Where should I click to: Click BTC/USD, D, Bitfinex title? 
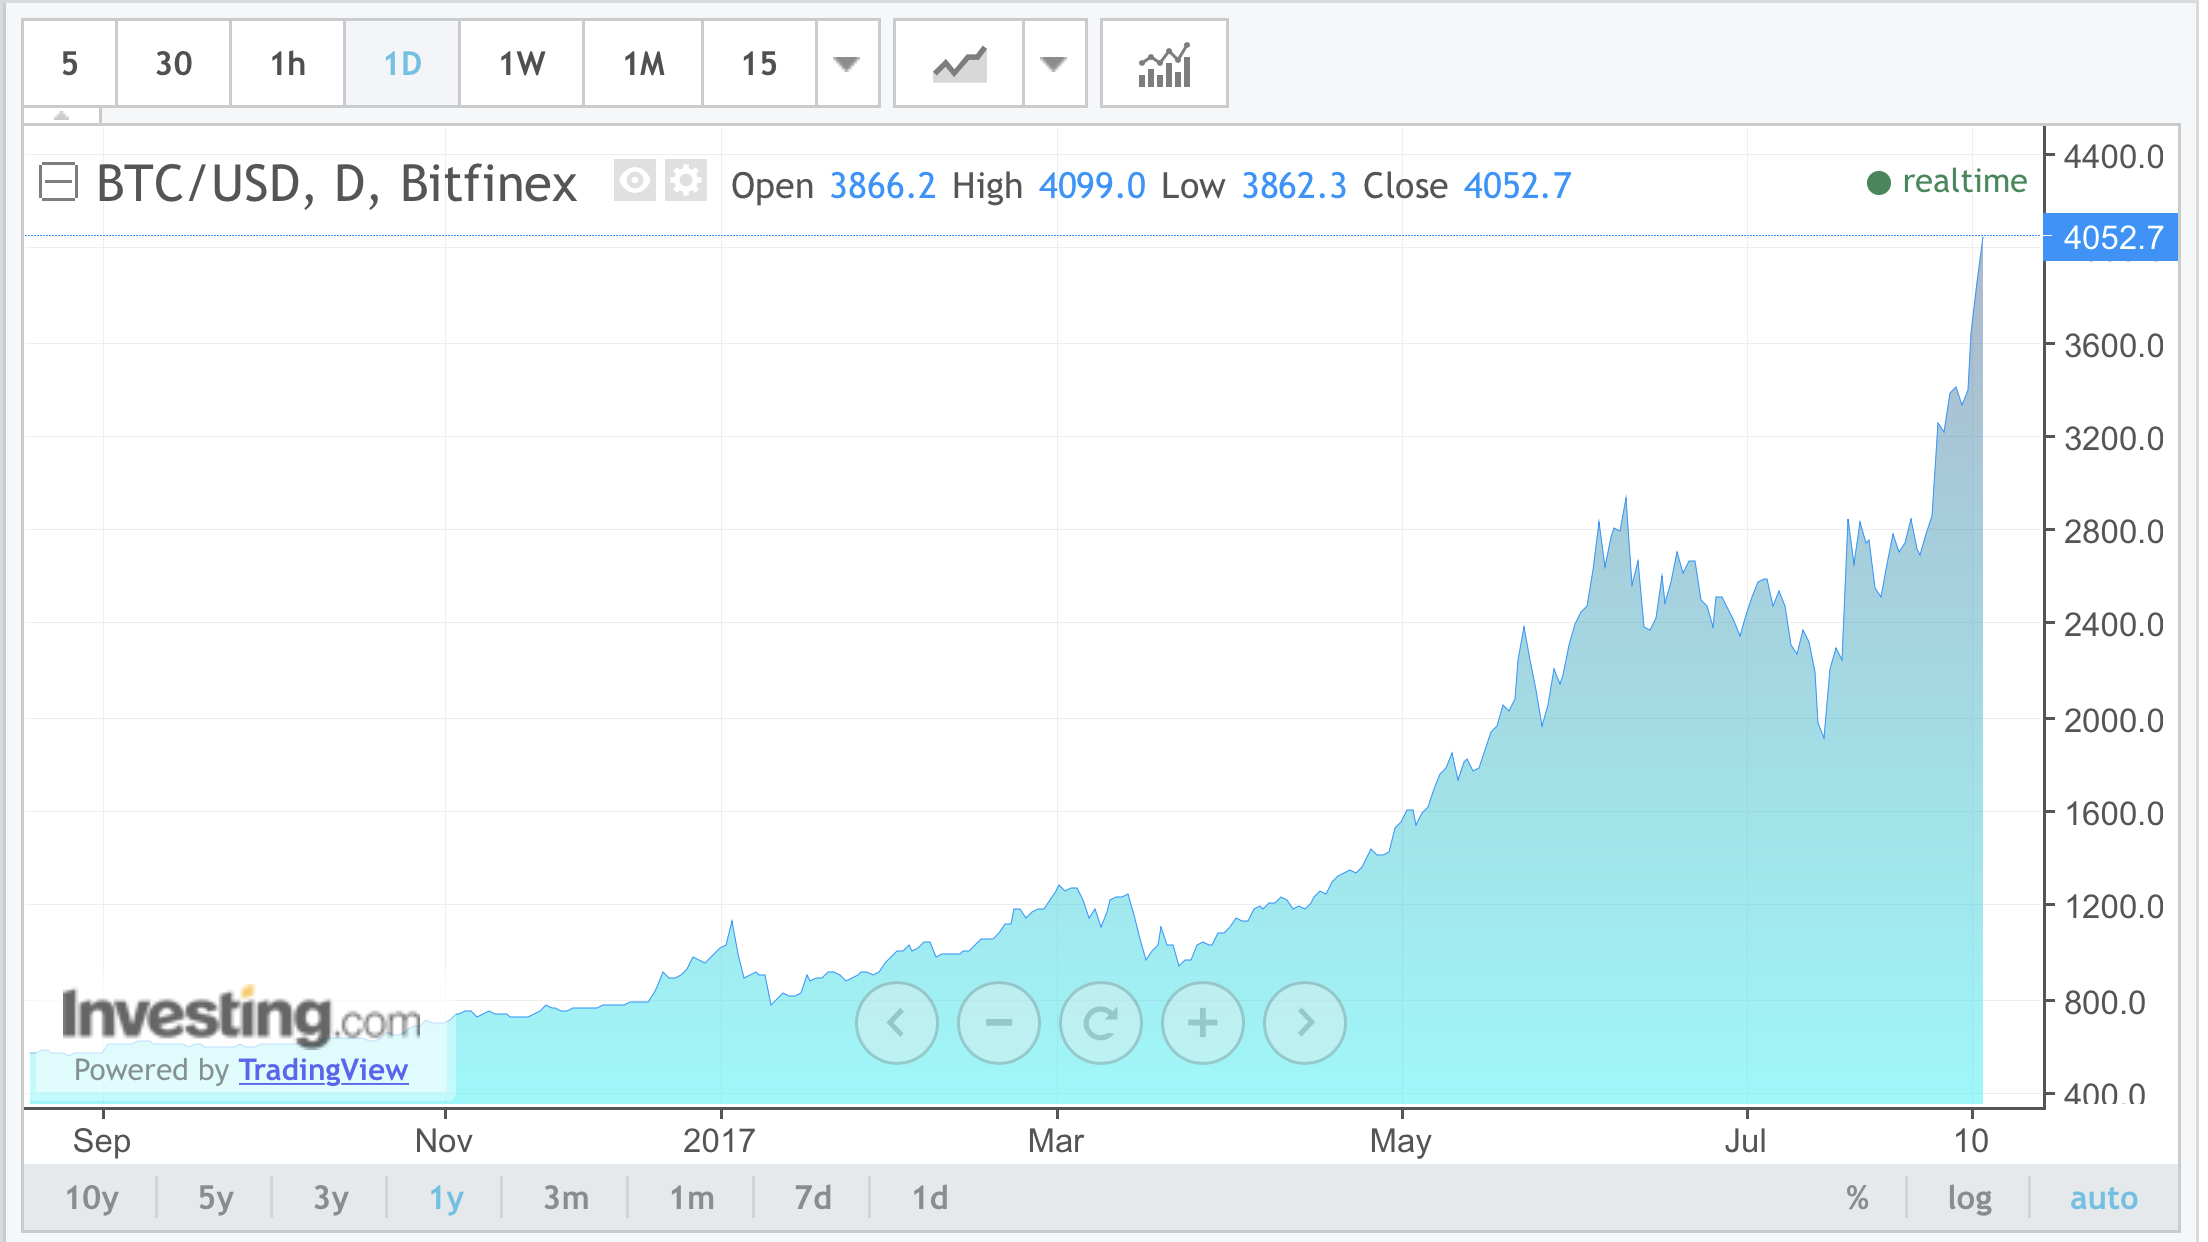(x=337, y=184)
